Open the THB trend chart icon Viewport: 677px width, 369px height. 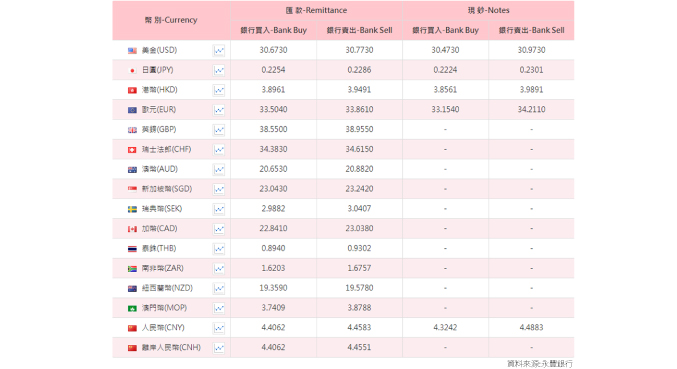click(x=219, y=249)
